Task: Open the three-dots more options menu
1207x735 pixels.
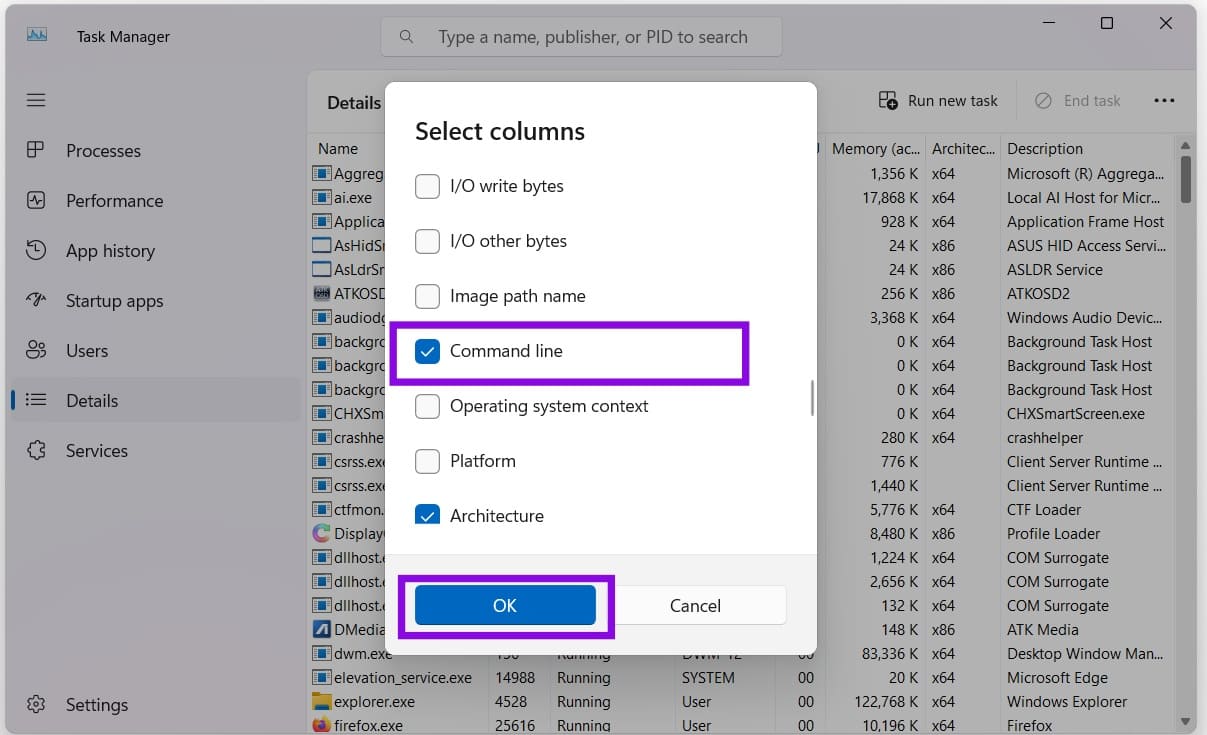Action: [1164, 100]
